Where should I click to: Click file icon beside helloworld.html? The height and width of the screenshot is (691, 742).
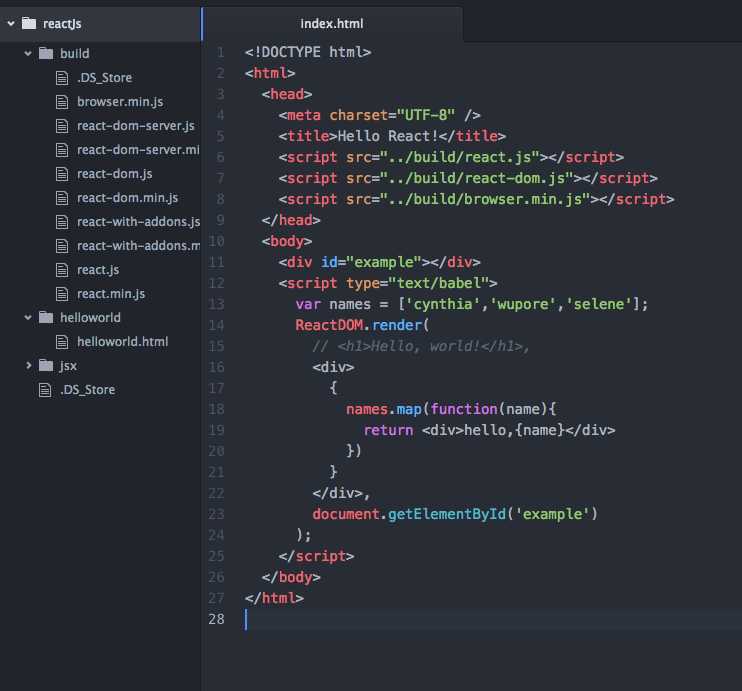point(62,342)
